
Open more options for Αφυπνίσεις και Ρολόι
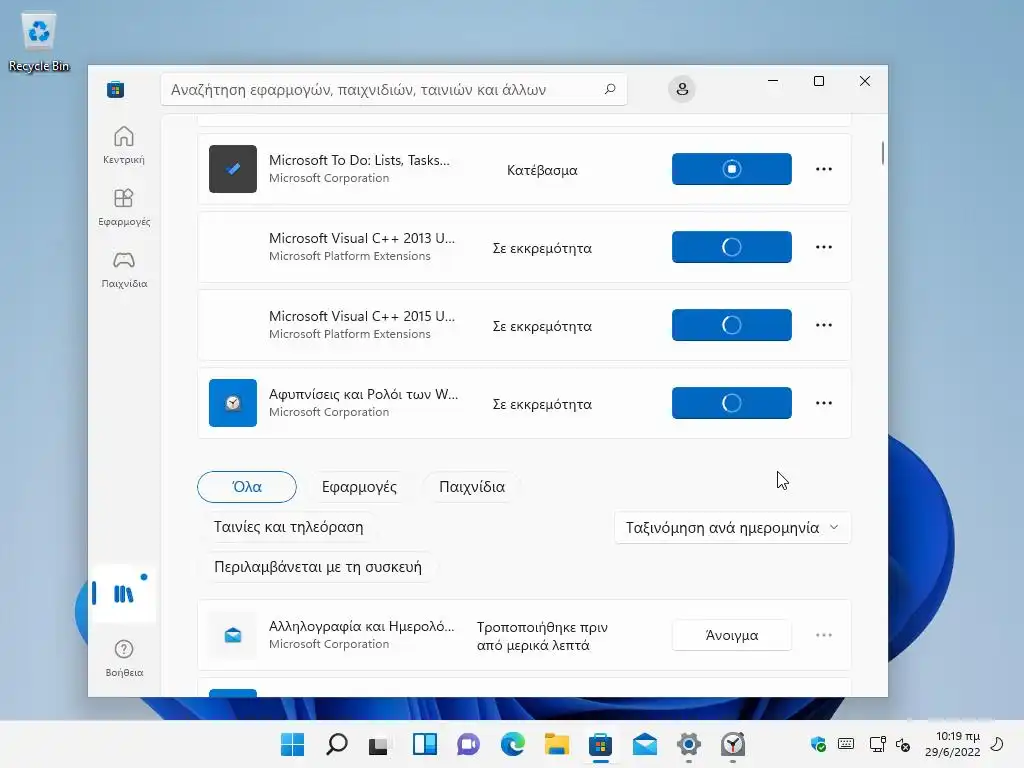click(824, 403)
